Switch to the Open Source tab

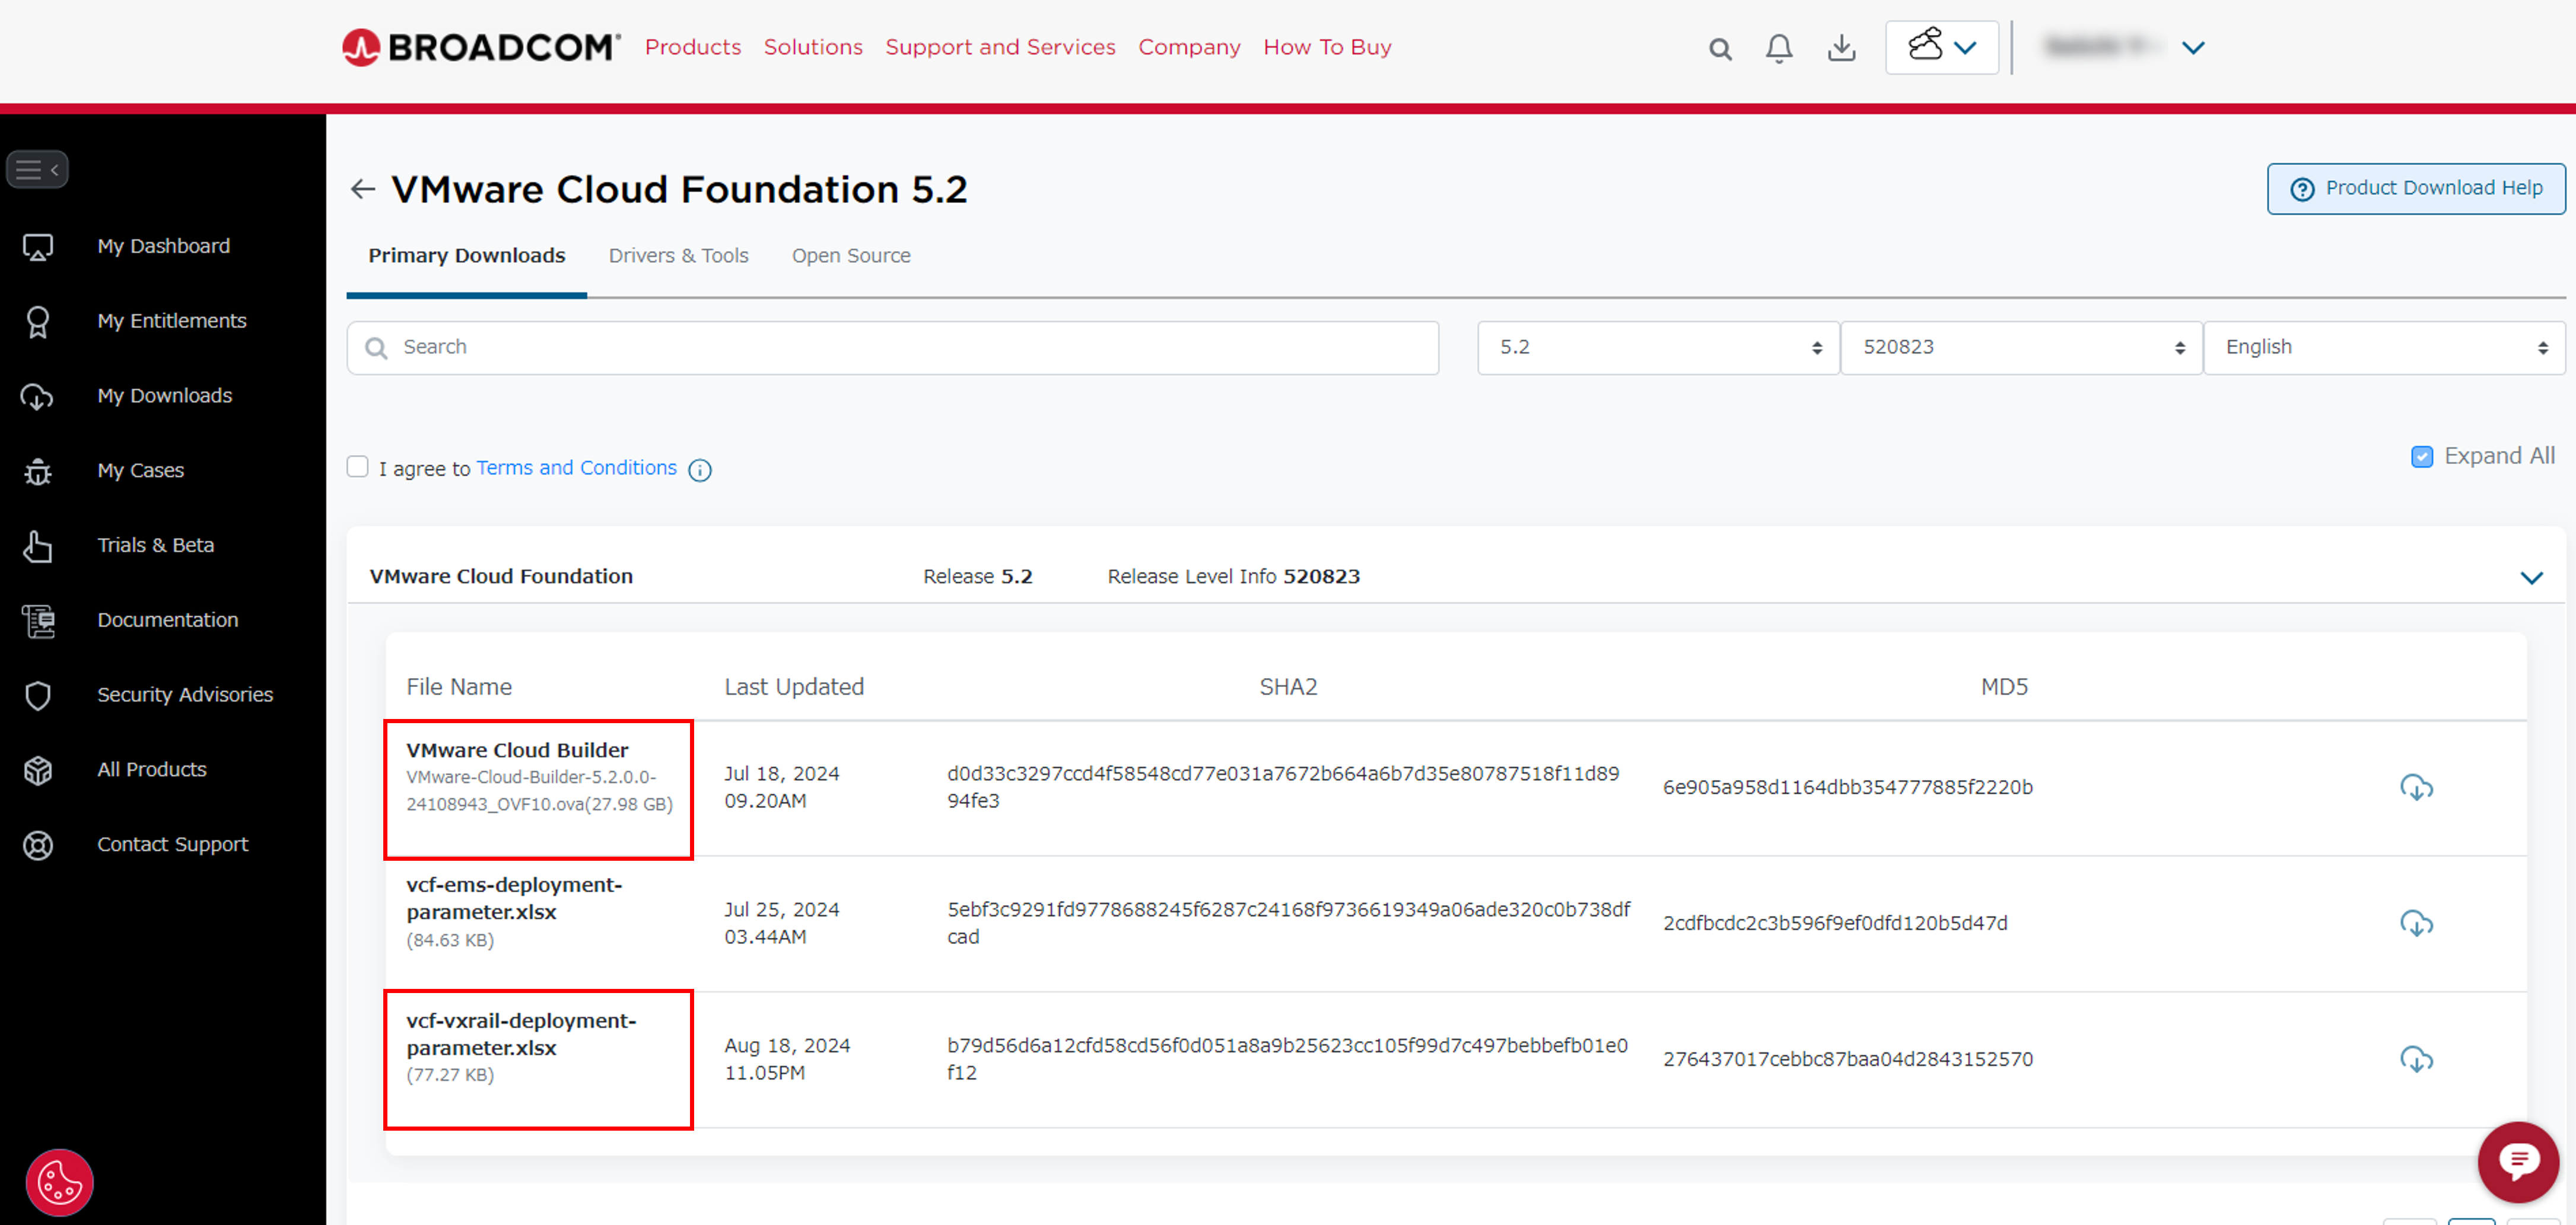[850, 256]
